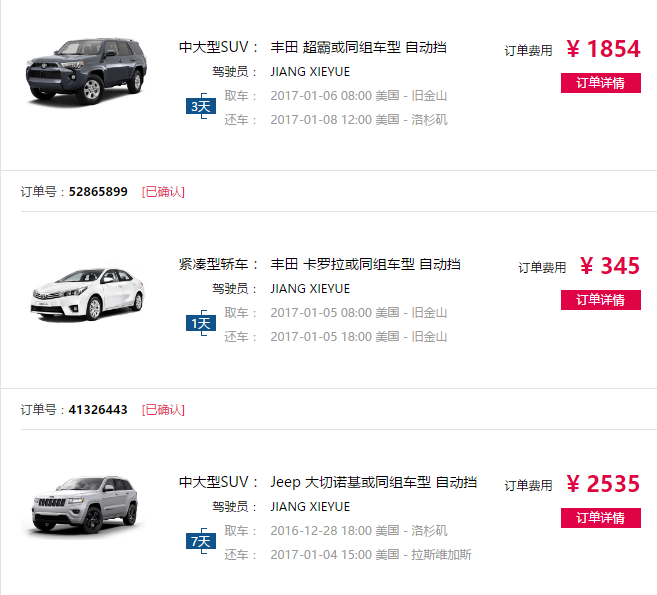Select order number 52865899
The width and height of the screenshot is (657, 595).
click(98, 191)
